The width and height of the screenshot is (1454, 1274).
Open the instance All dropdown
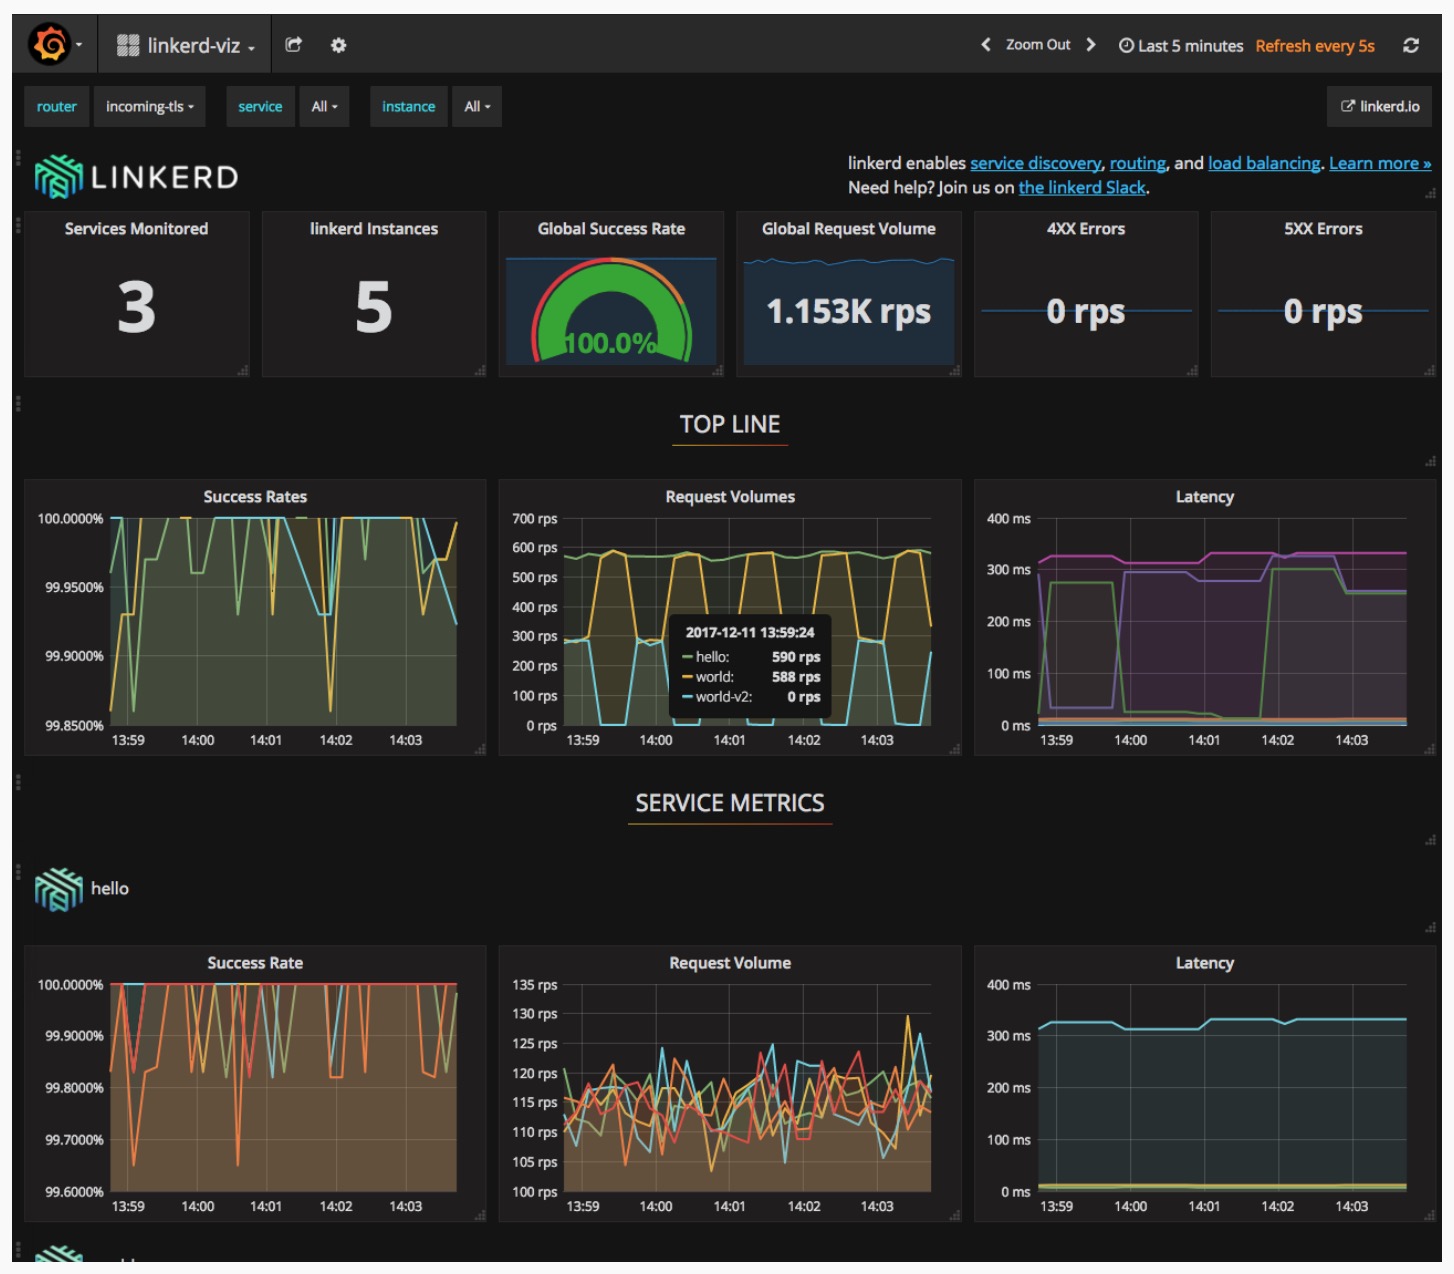[x=477, y=107]
